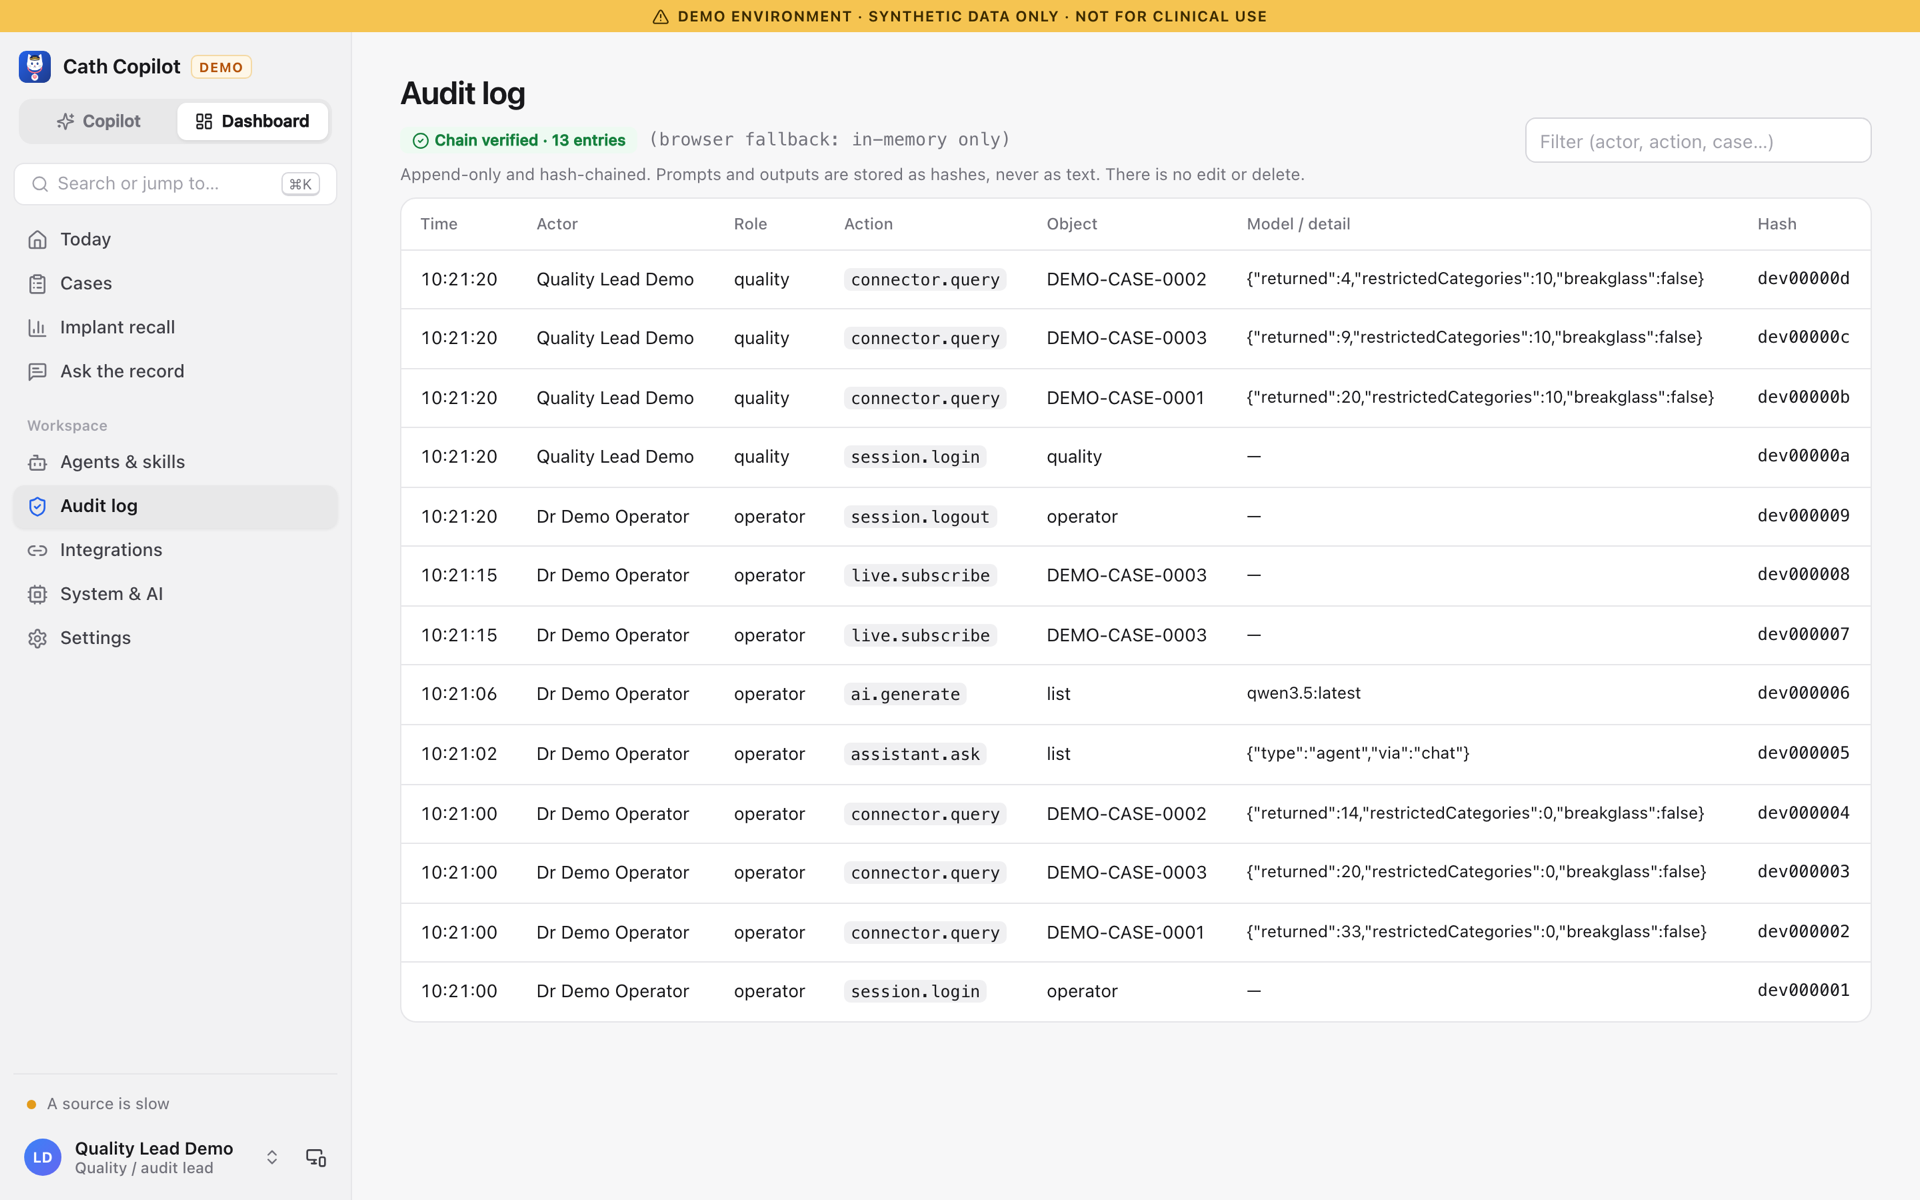Click the connector.query tag in row dev000004
Viewport: 1920px width, 1200px height.
[x=925, y=814]
